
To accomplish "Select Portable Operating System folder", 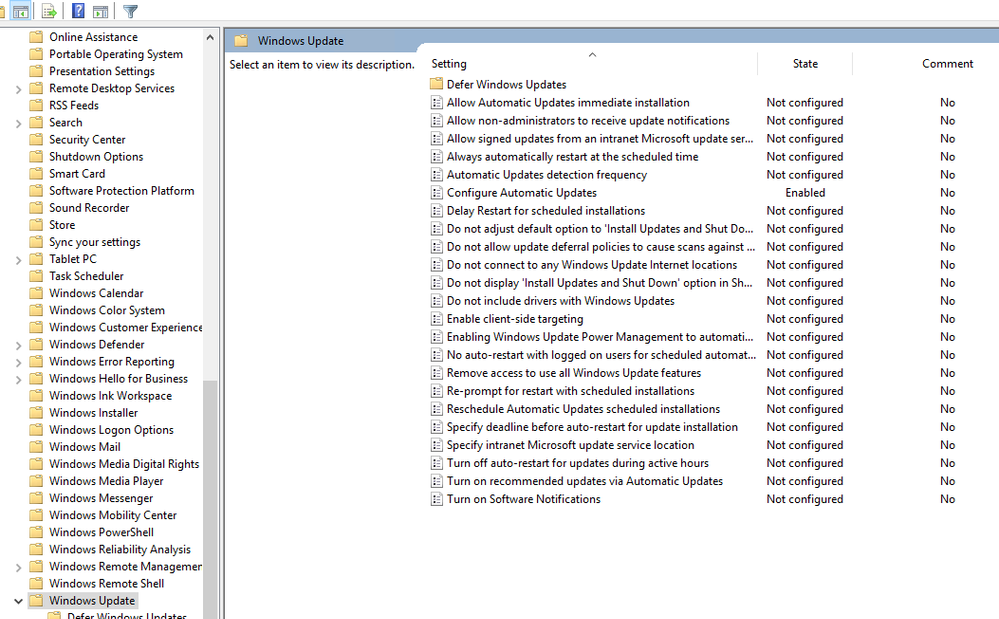I will tap(116, 54).
